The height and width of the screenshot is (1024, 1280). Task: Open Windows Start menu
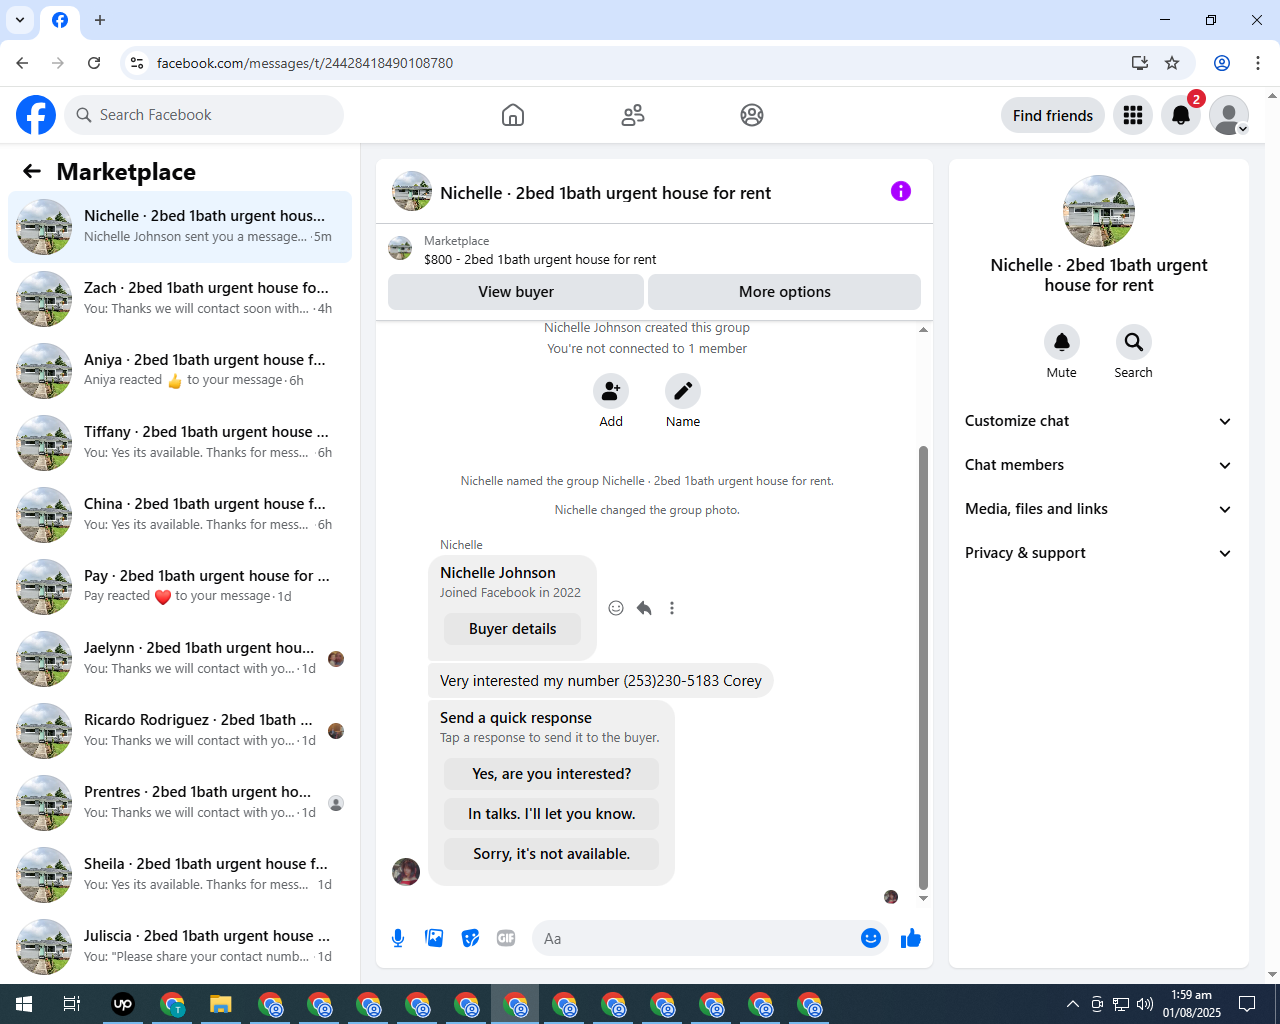click(x=24, y=1004)
